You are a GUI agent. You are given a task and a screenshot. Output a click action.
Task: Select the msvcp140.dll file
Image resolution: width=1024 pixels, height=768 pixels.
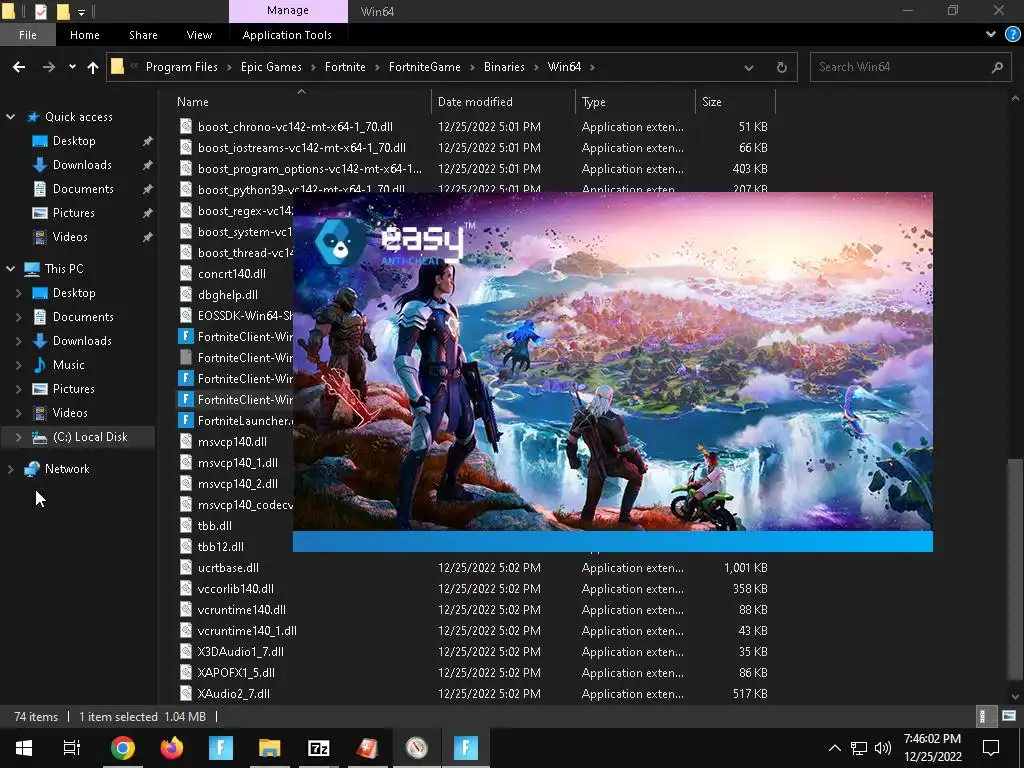click(232, 441)
